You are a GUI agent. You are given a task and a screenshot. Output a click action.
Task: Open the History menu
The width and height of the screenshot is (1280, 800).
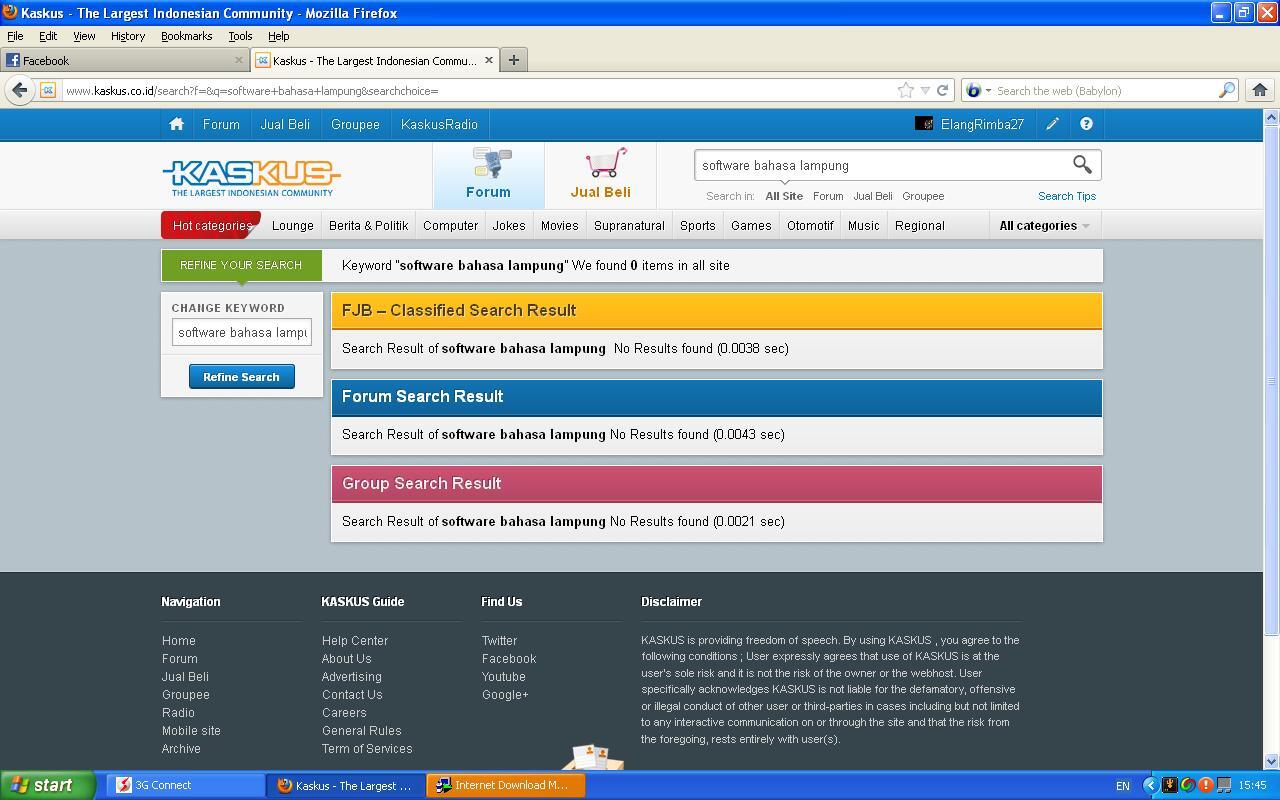coord(127,36)
